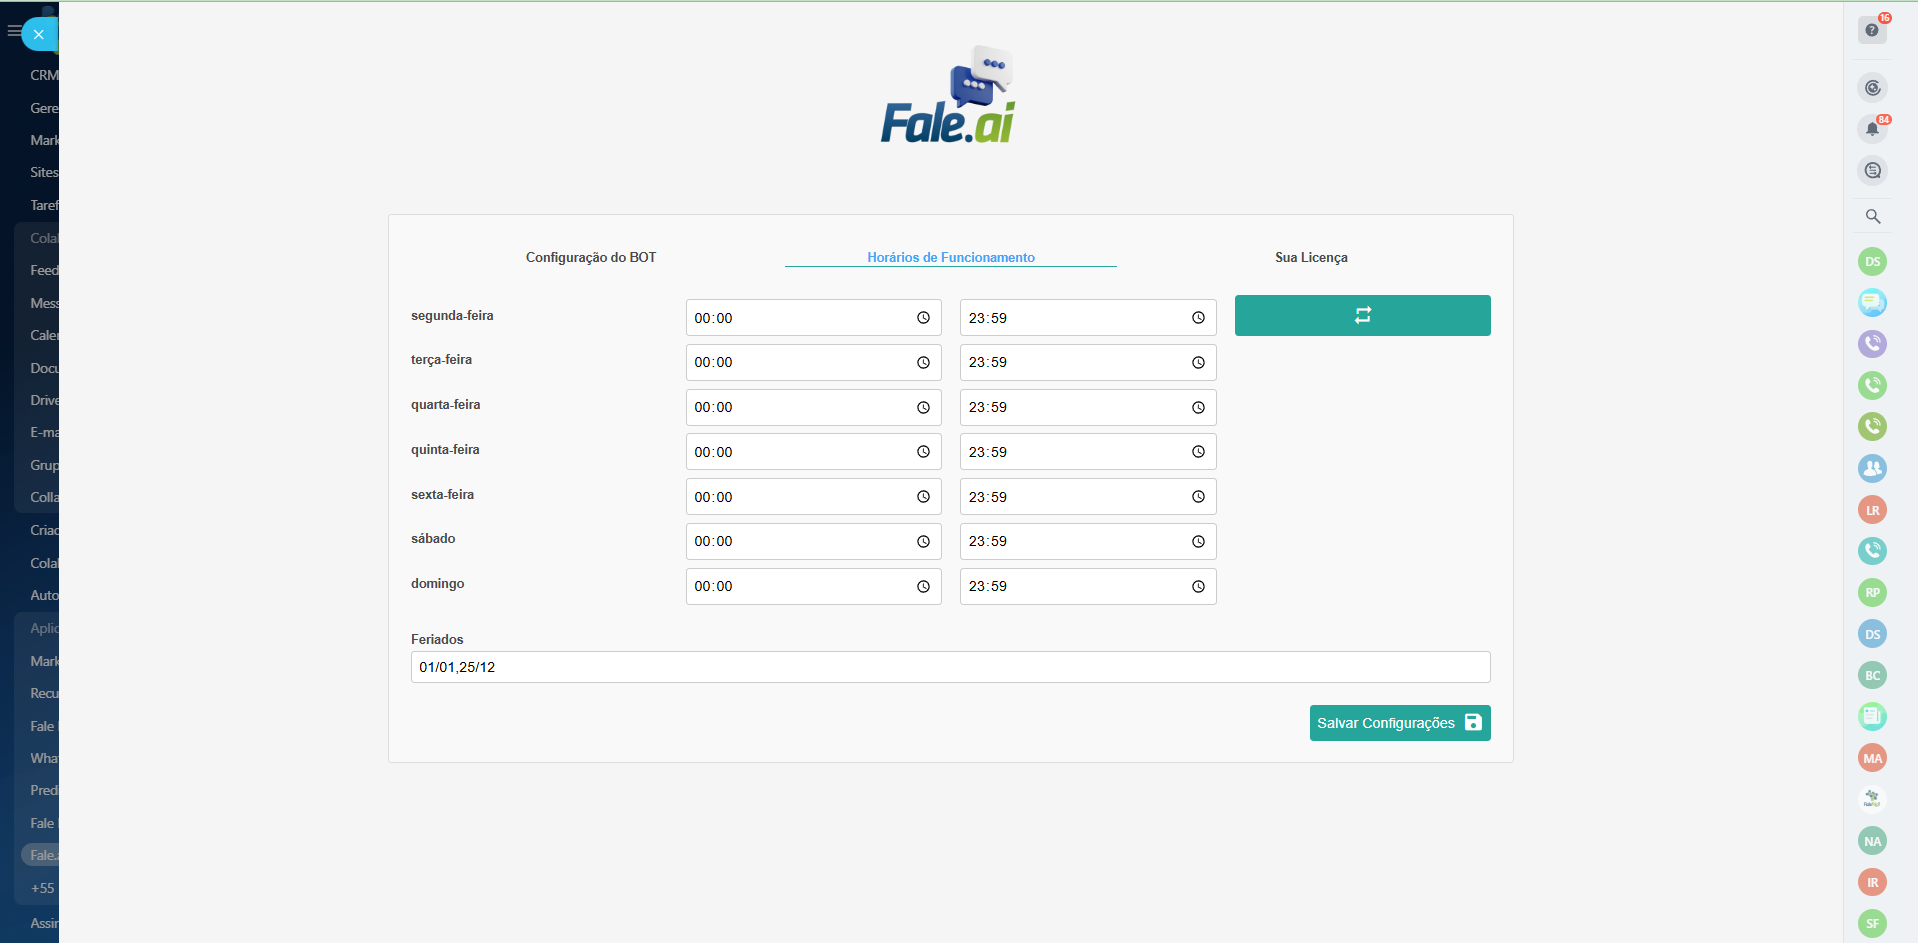Open the RP user avatar chat
Image resolution: width=1918 pixels, height=943 pixels.
[x=1872, y=592]
